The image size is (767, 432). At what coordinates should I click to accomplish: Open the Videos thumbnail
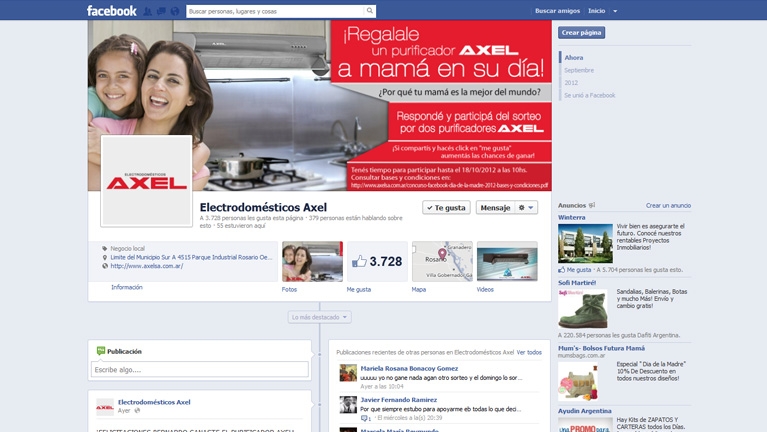coord(507,261)
